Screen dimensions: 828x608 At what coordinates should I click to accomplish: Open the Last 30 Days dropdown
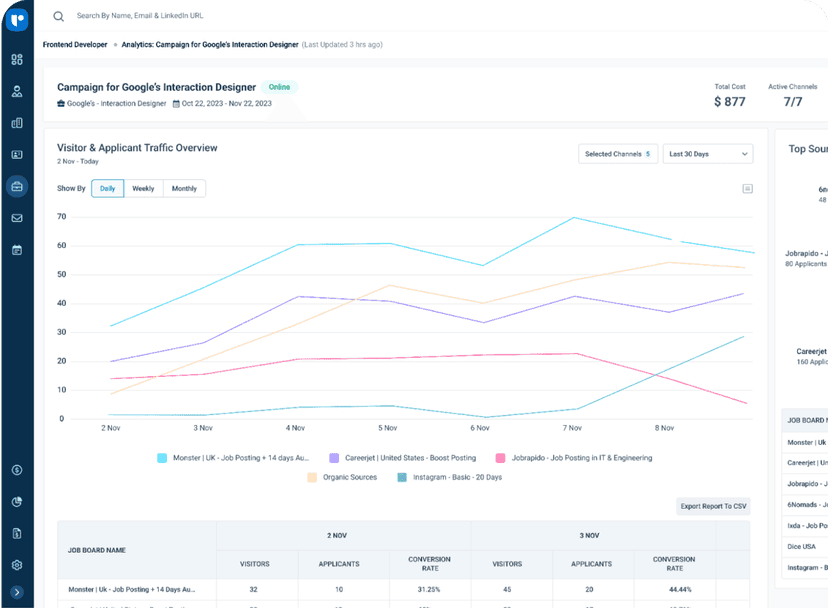(x=708, y=154)
